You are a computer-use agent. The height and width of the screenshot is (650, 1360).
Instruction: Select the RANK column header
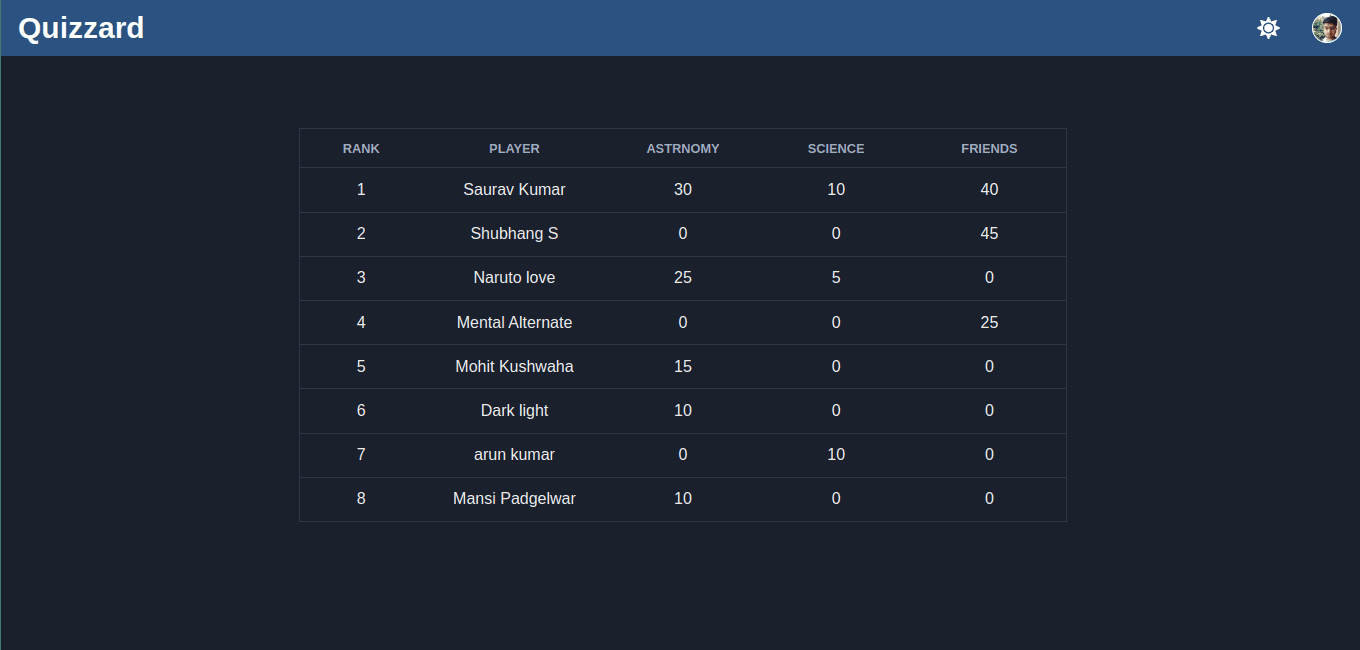click(361, 148)
